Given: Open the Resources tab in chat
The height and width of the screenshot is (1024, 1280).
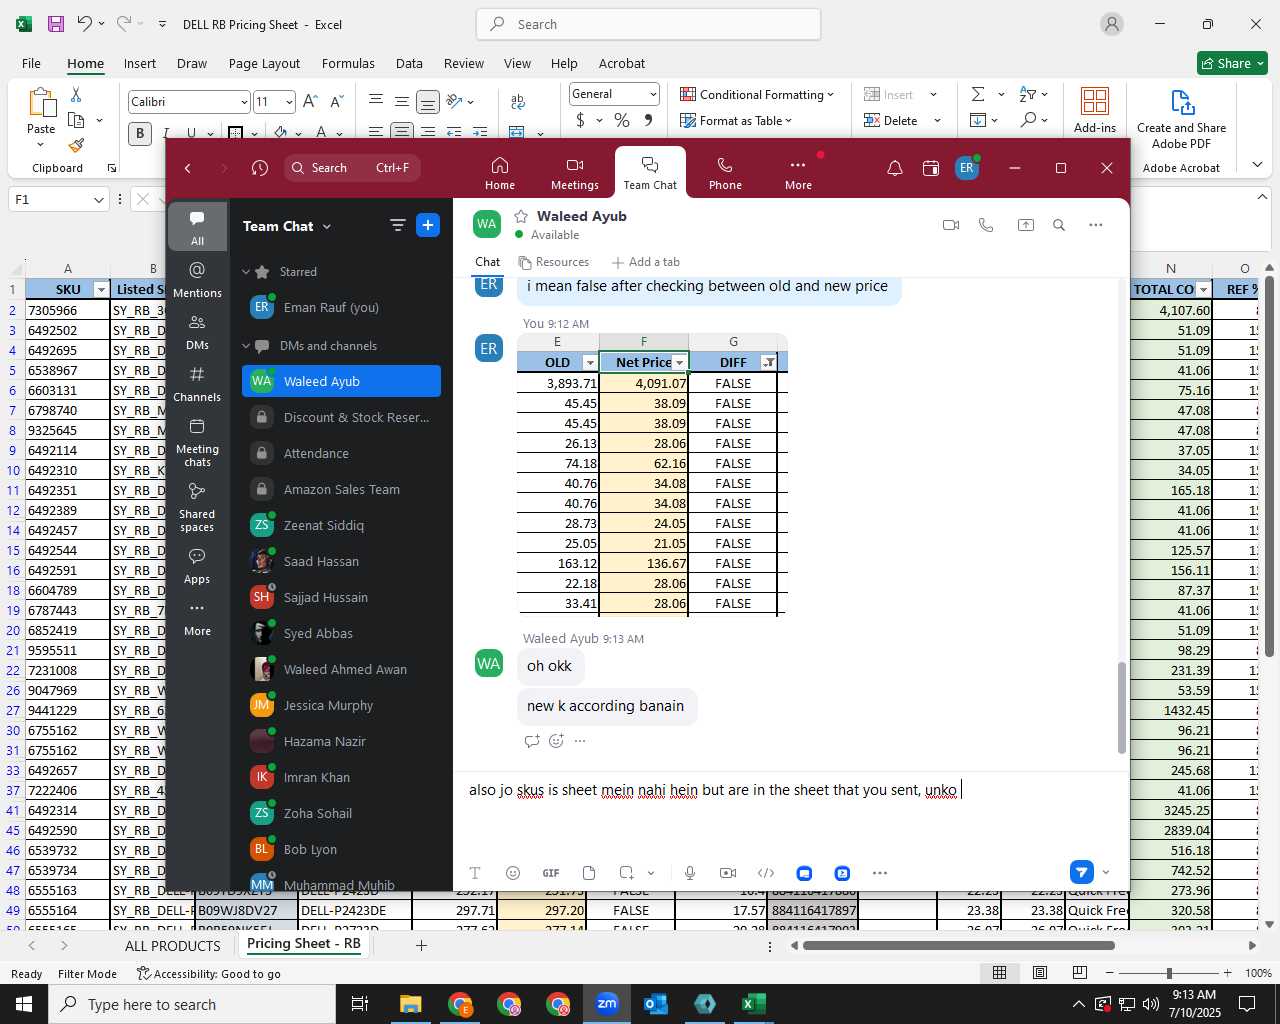Looking at the screenshot, I should coord(554,262).
